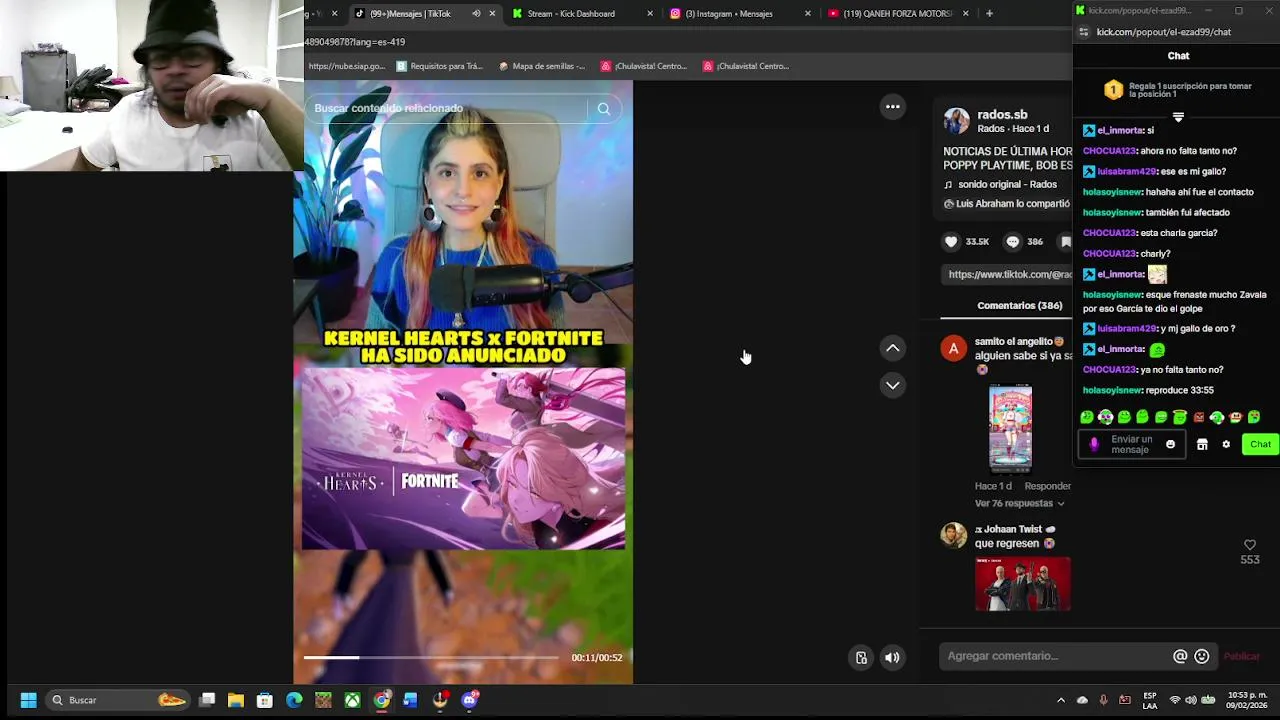
Task: Open Minecraft from taskbar
Action: [323, 700]
